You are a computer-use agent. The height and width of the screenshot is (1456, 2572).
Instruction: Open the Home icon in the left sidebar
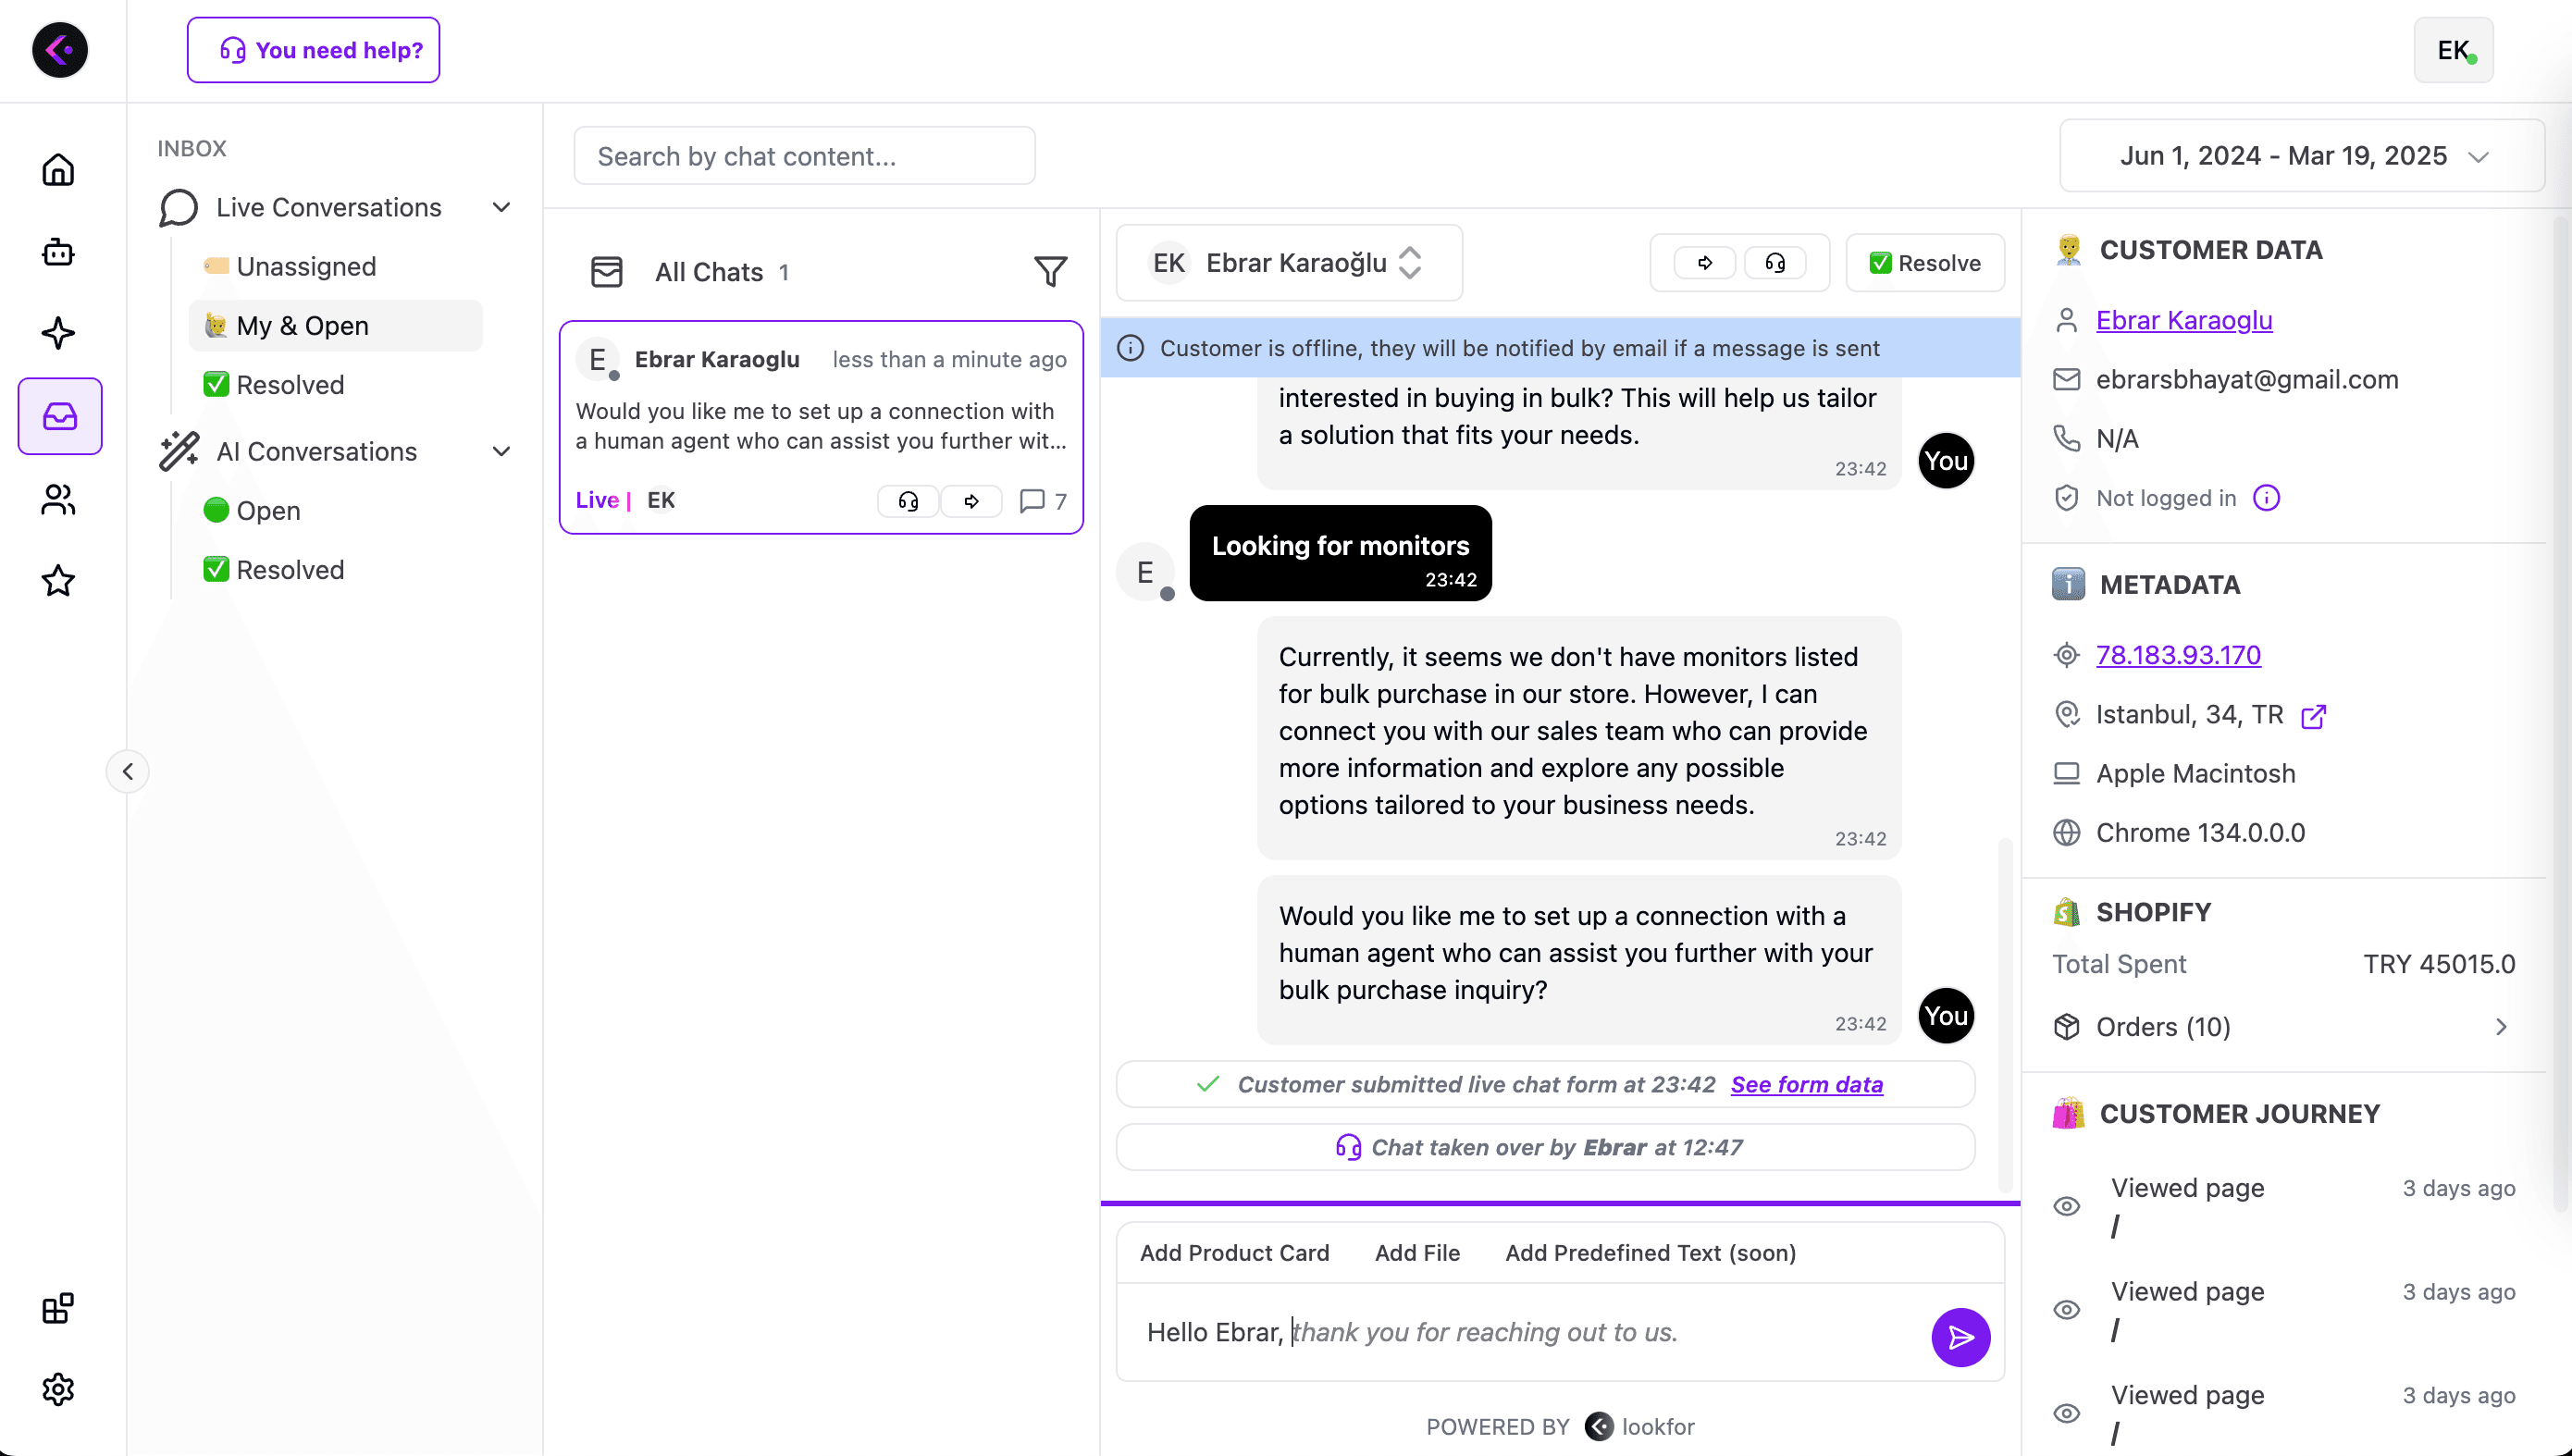click(59, 170)
